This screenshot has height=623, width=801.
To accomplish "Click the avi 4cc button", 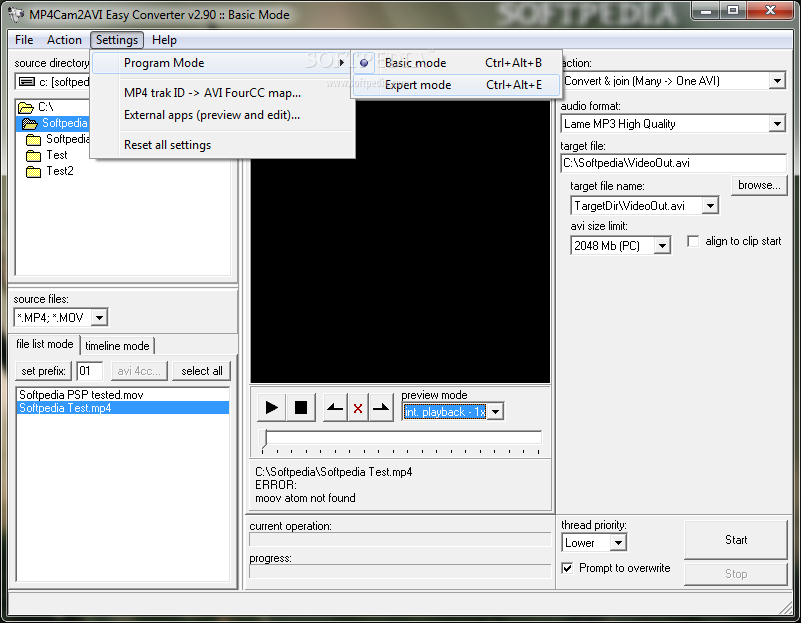I will click(139, 371).
